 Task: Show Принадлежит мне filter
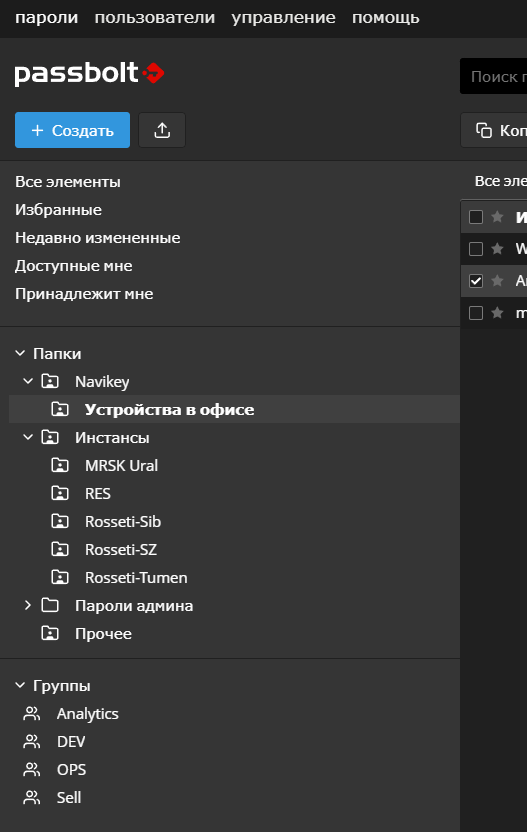(x=84, y=294)
